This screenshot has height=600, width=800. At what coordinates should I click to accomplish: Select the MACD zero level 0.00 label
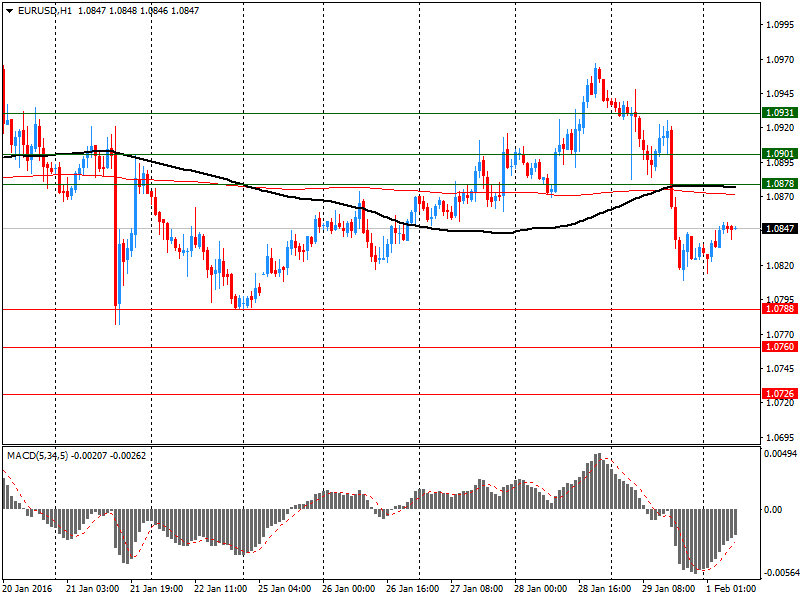(x=773, y=510)
